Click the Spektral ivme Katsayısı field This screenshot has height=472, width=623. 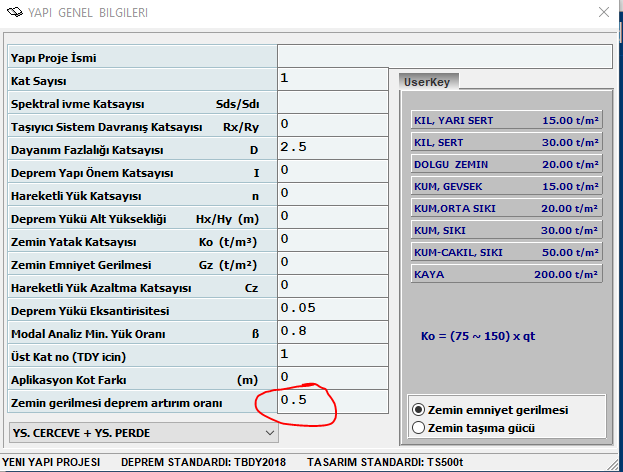(x=332, y=102)
